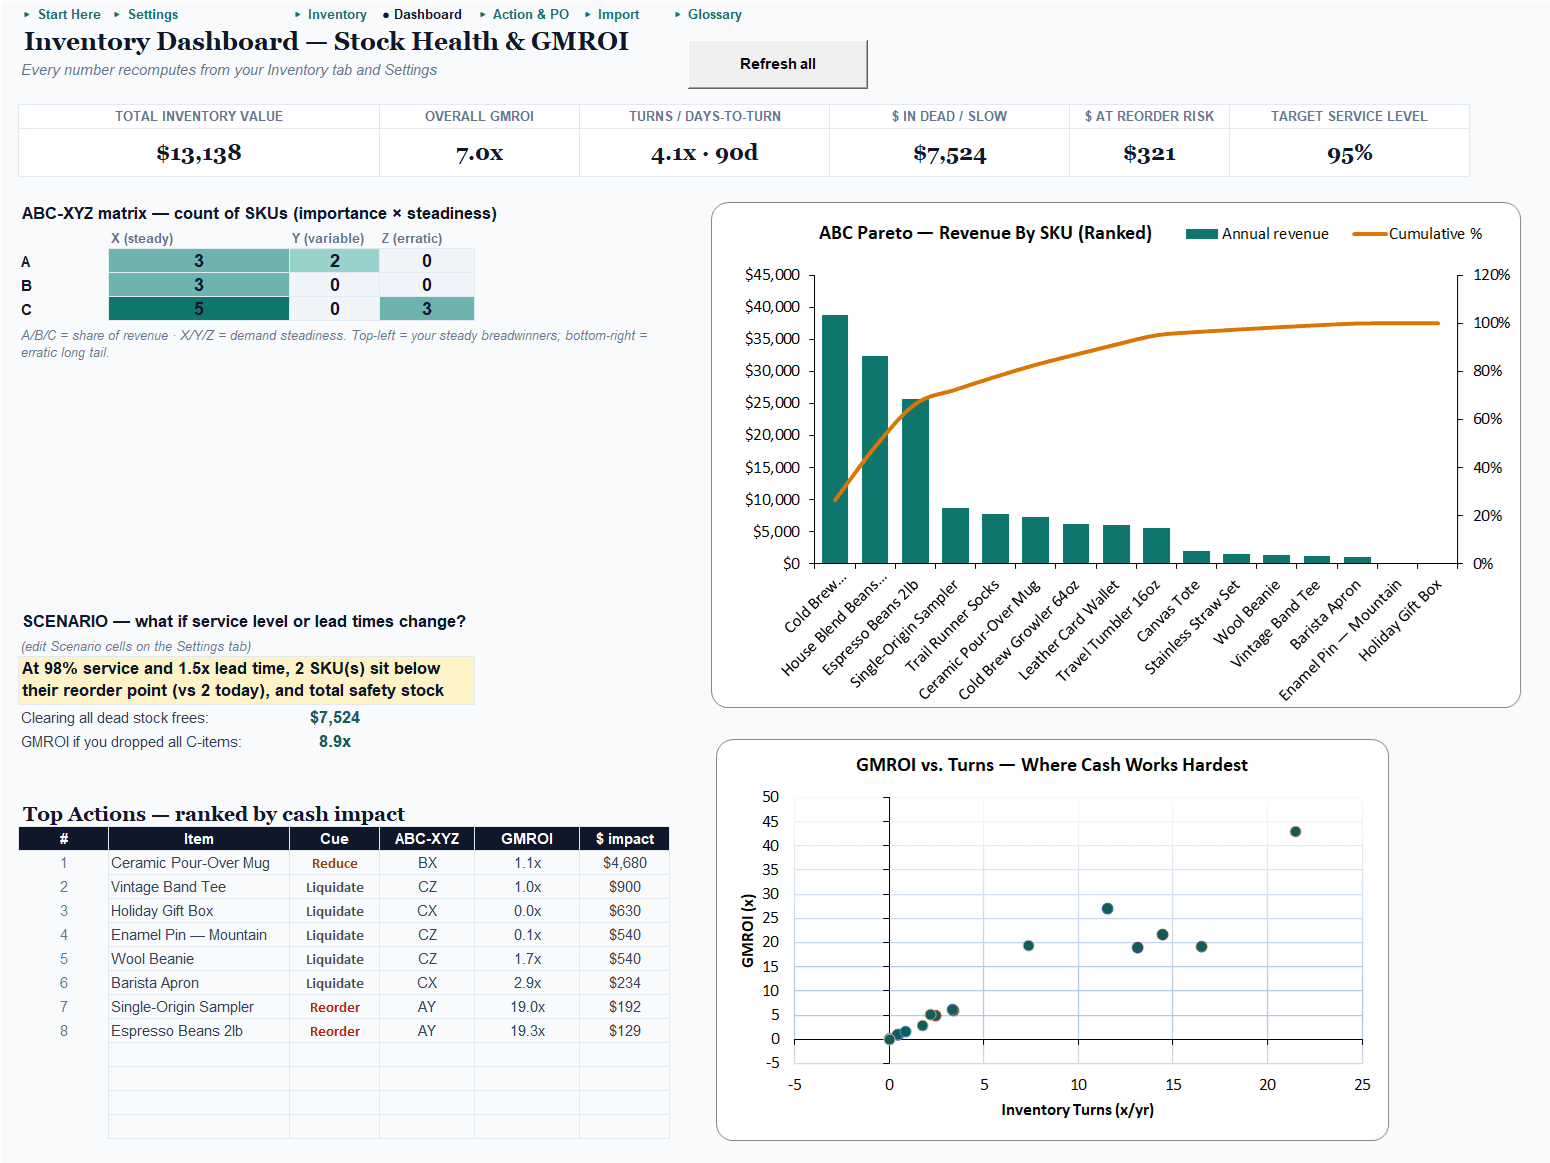Viewport: 1550px width, 1163px height.
Task: Click the X (steady) column header
Action: 142,238
